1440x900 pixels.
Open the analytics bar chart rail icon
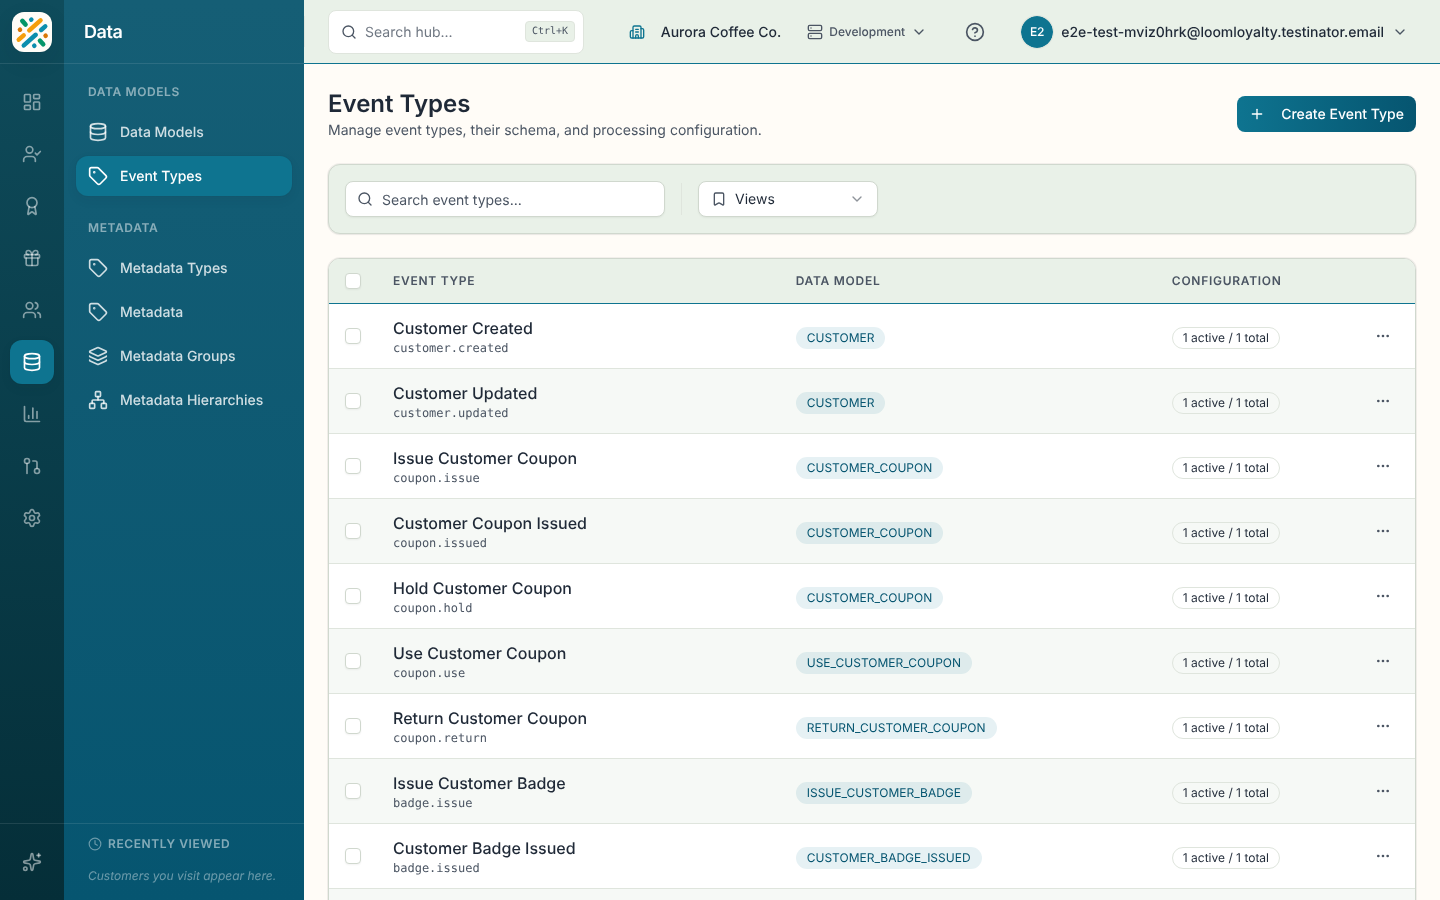[x=32, y=414]
